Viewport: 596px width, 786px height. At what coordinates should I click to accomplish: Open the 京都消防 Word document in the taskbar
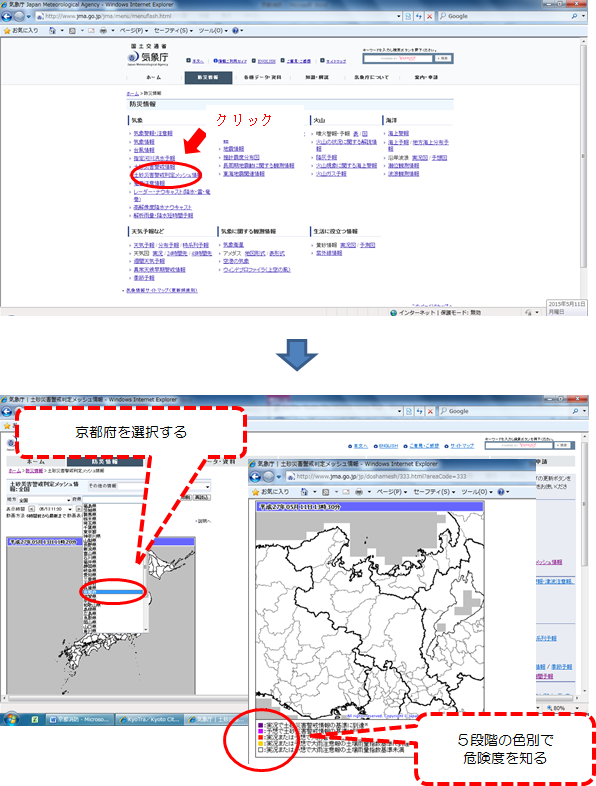80,719
